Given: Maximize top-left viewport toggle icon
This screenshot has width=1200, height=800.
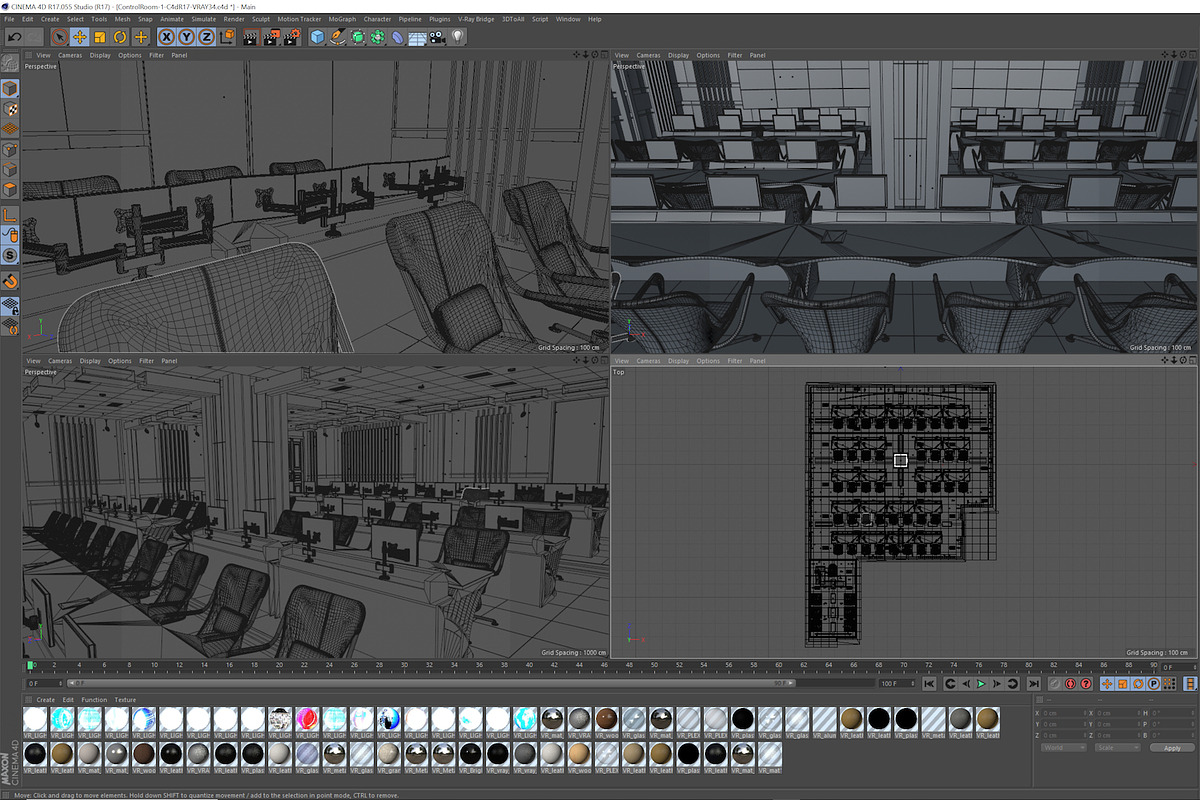Looking at the screenshot, I should (x=603, y=55).
